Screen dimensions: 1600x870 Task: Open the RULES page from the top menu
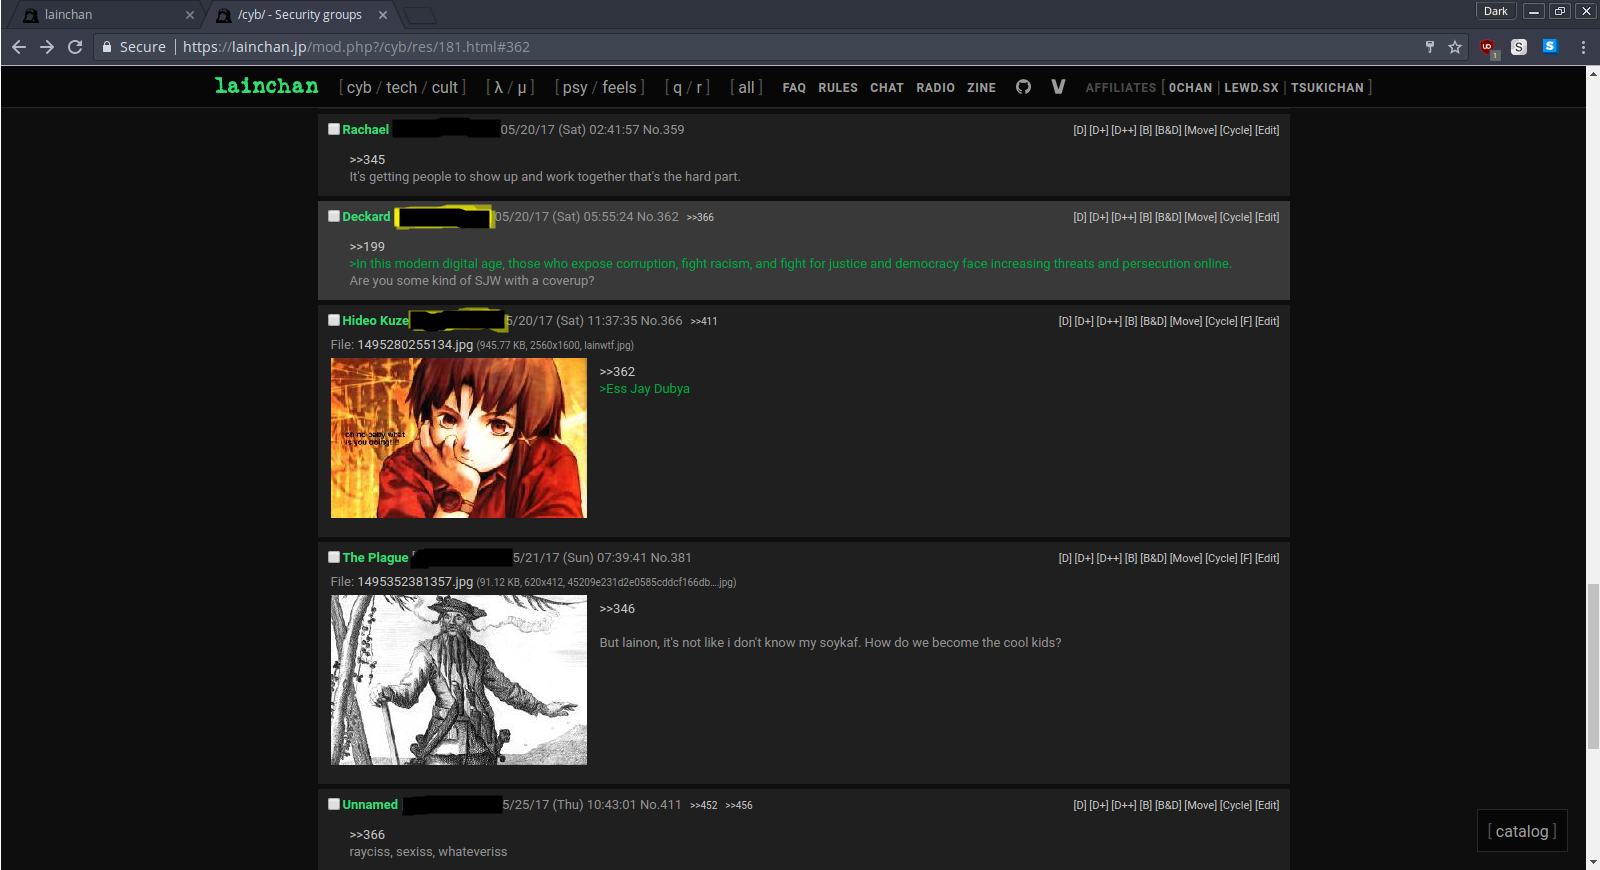tap(837, 88)
